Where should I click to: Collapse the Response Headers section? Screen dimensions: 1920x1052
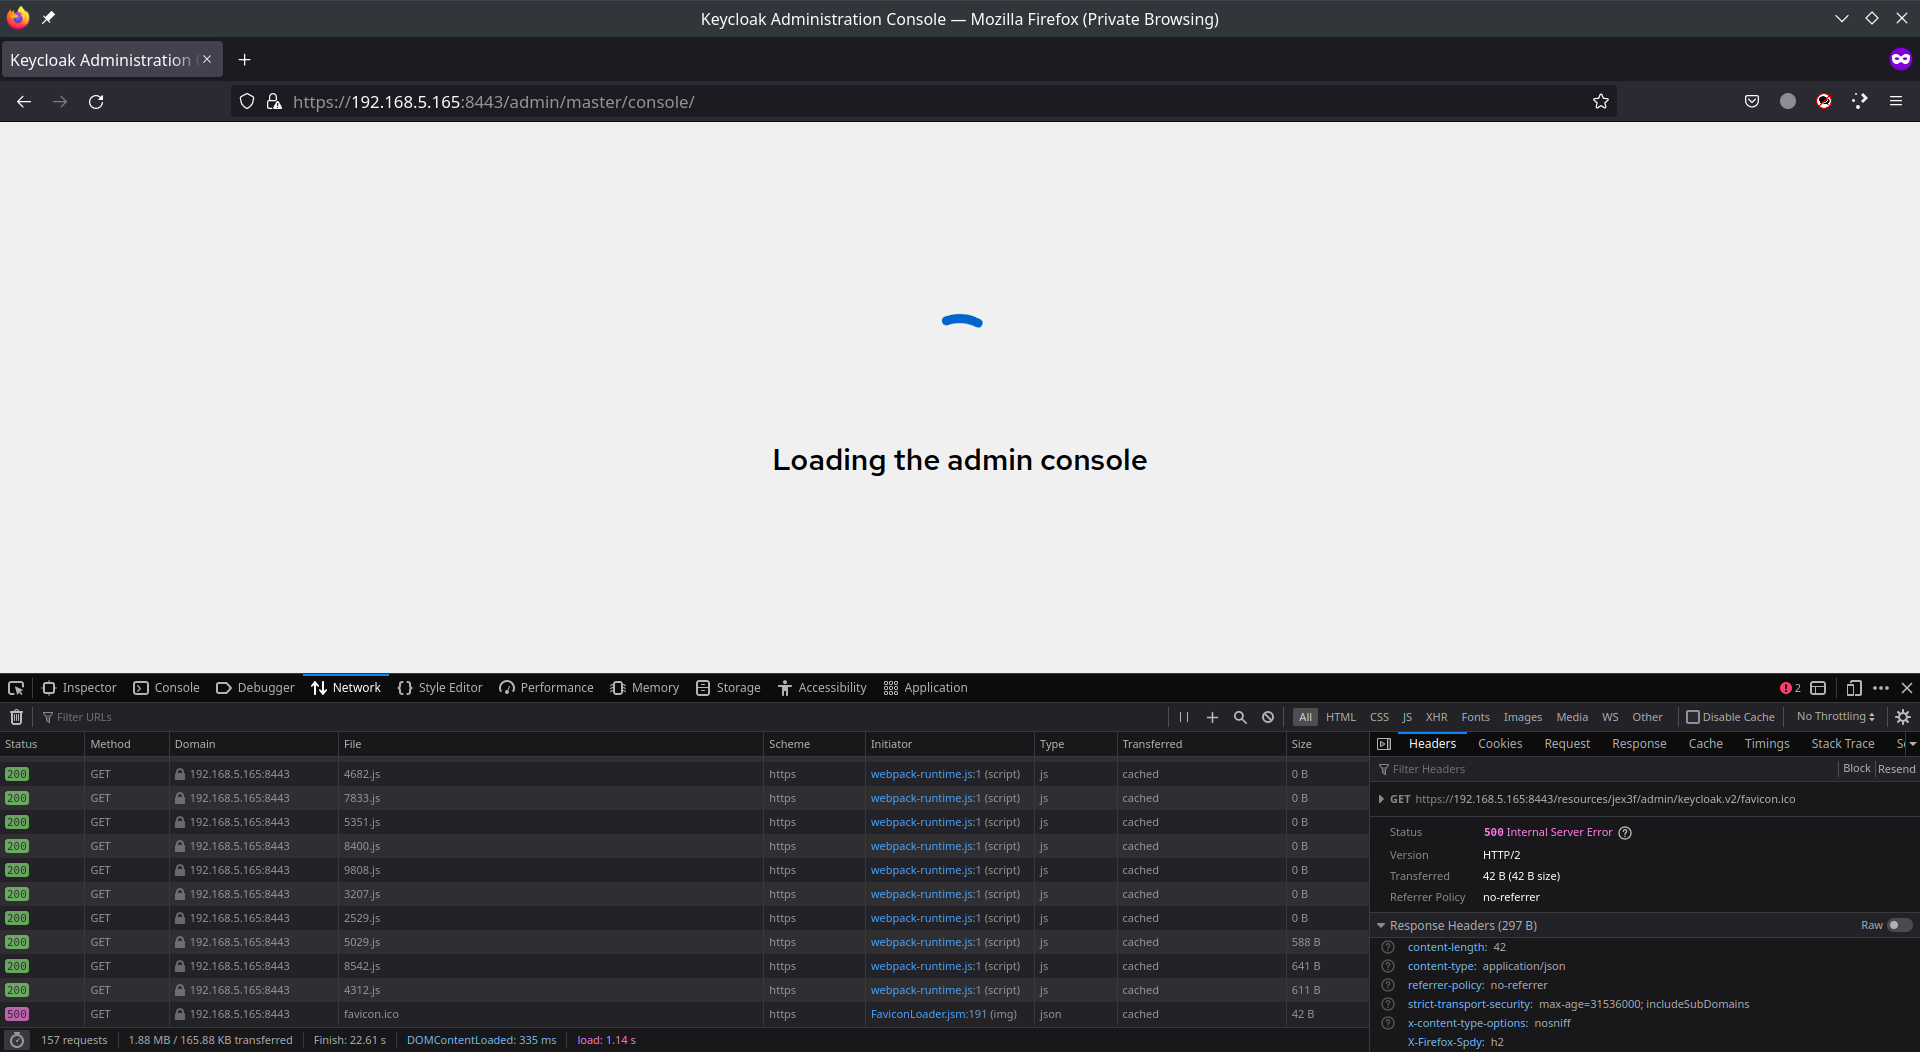[1381, 926]
